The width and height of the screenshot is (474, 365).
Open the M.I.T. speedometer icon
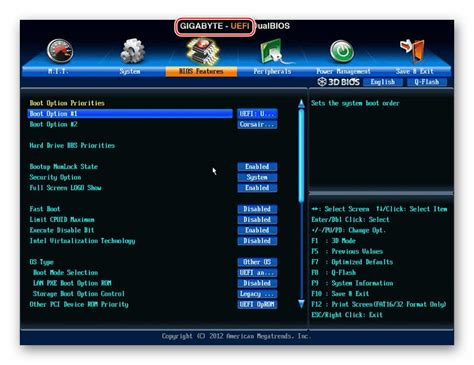pyautogui.click(x=60, y=51)
